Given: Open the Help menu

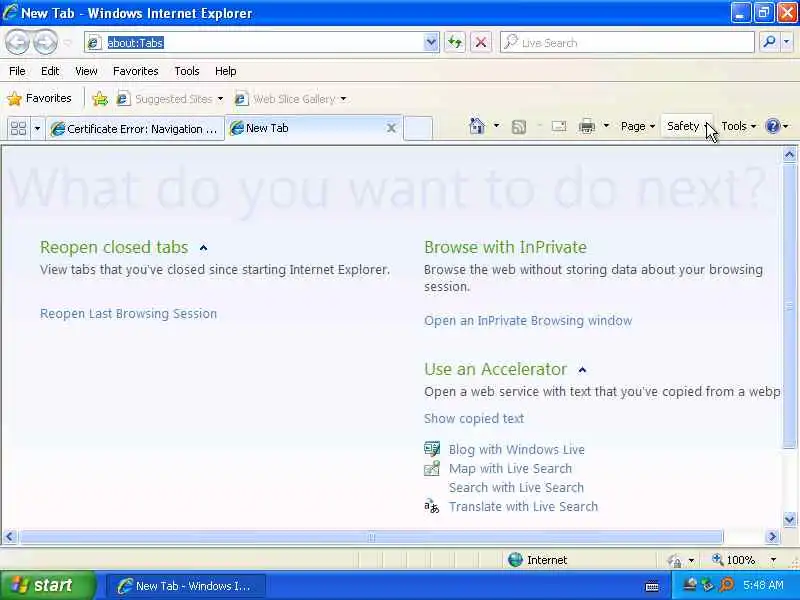Looking at the screenshot, I should click(x=226, y=71).
